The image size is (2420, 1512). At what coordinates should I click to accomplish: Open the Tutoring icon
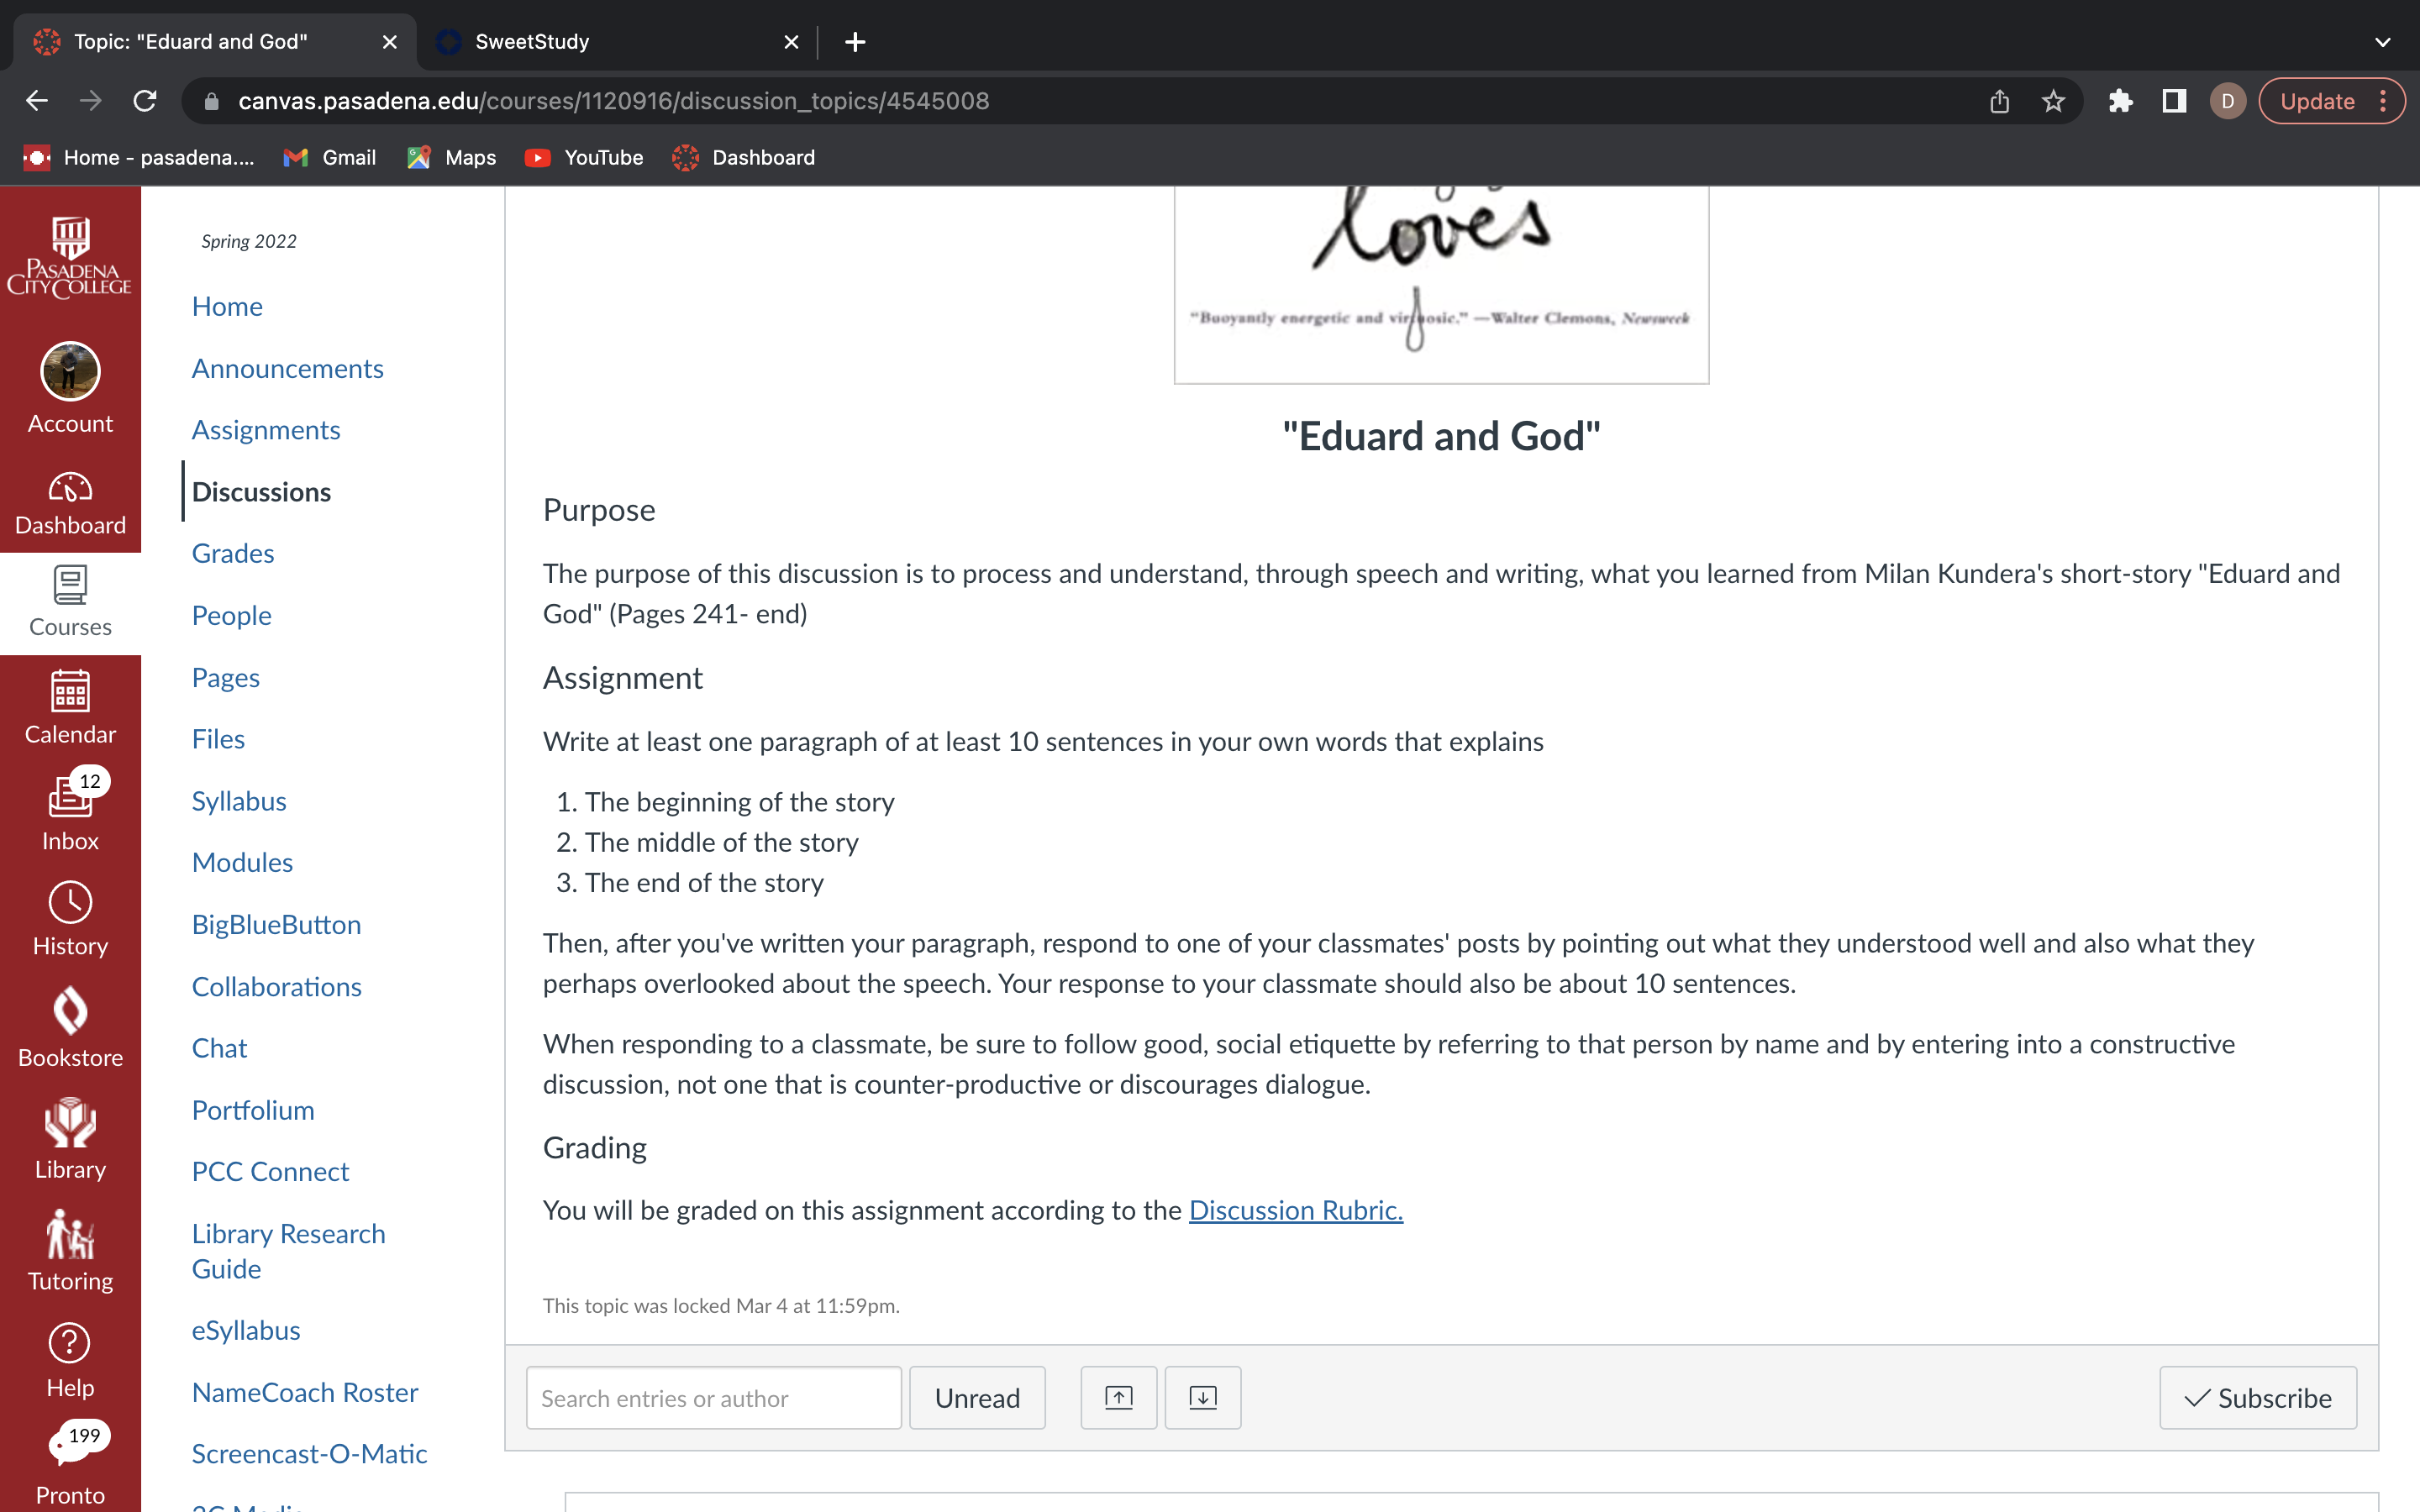[70, 1235]
